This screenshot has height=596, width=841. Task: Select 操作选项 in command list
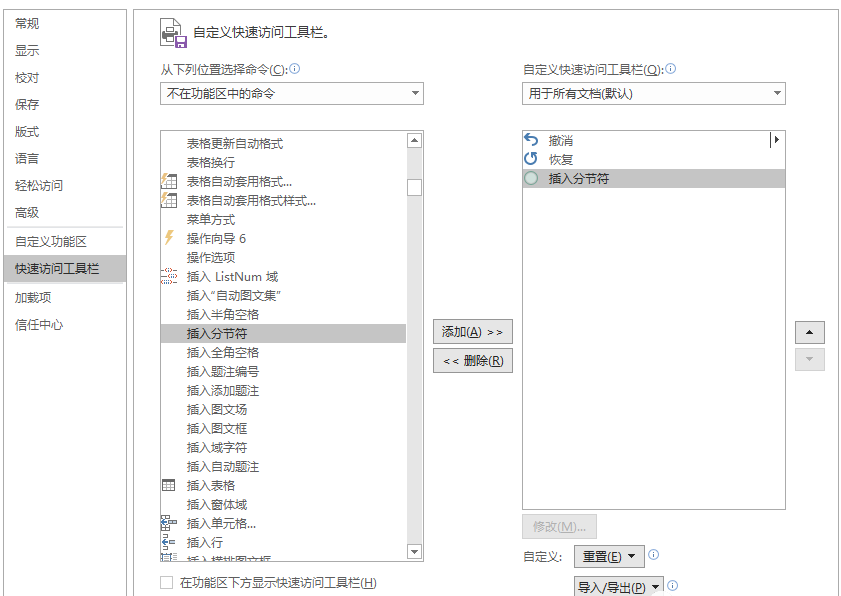pos(283,257)
